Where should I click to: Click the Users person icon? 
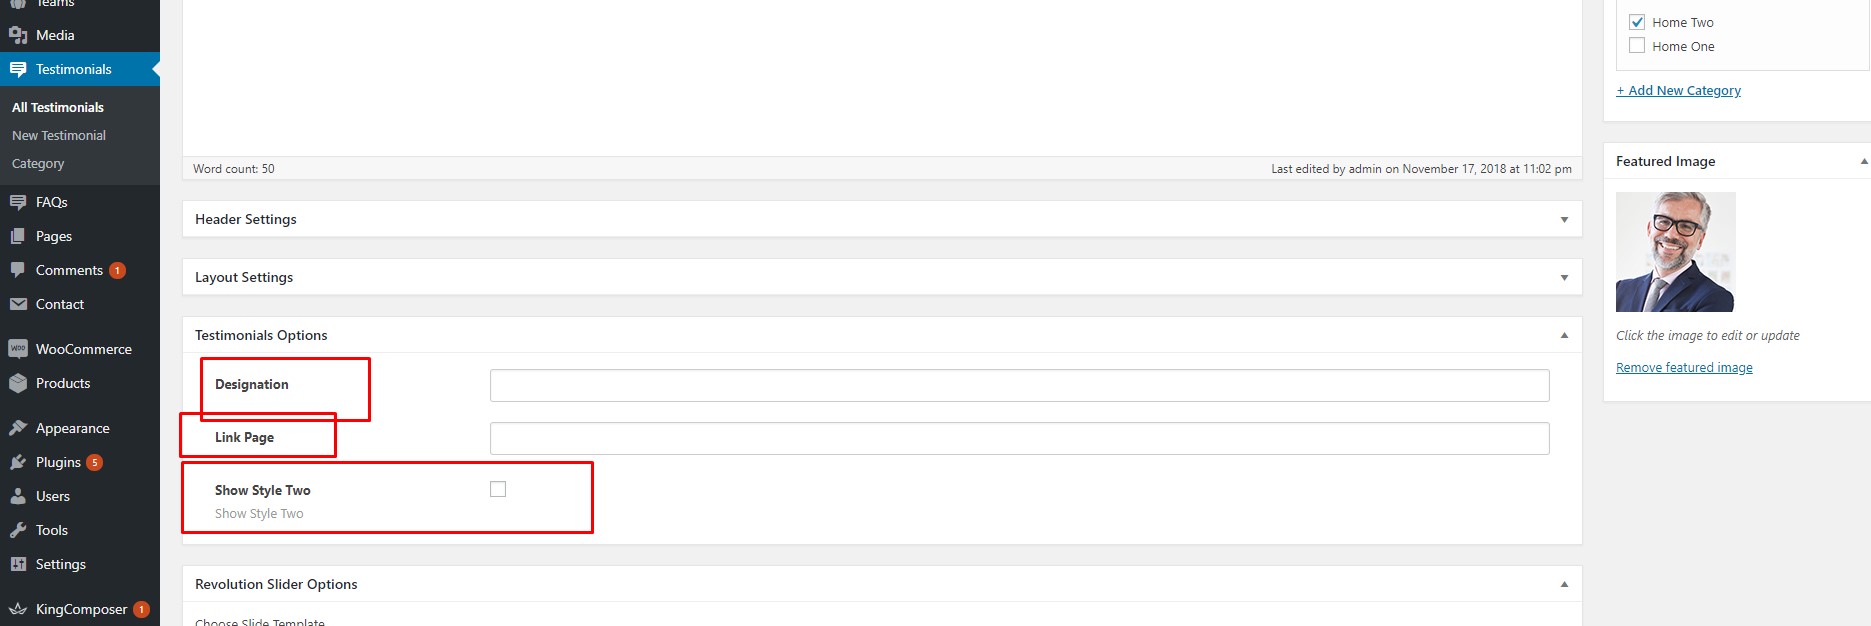pyautogui.click(x=18, y=496)
